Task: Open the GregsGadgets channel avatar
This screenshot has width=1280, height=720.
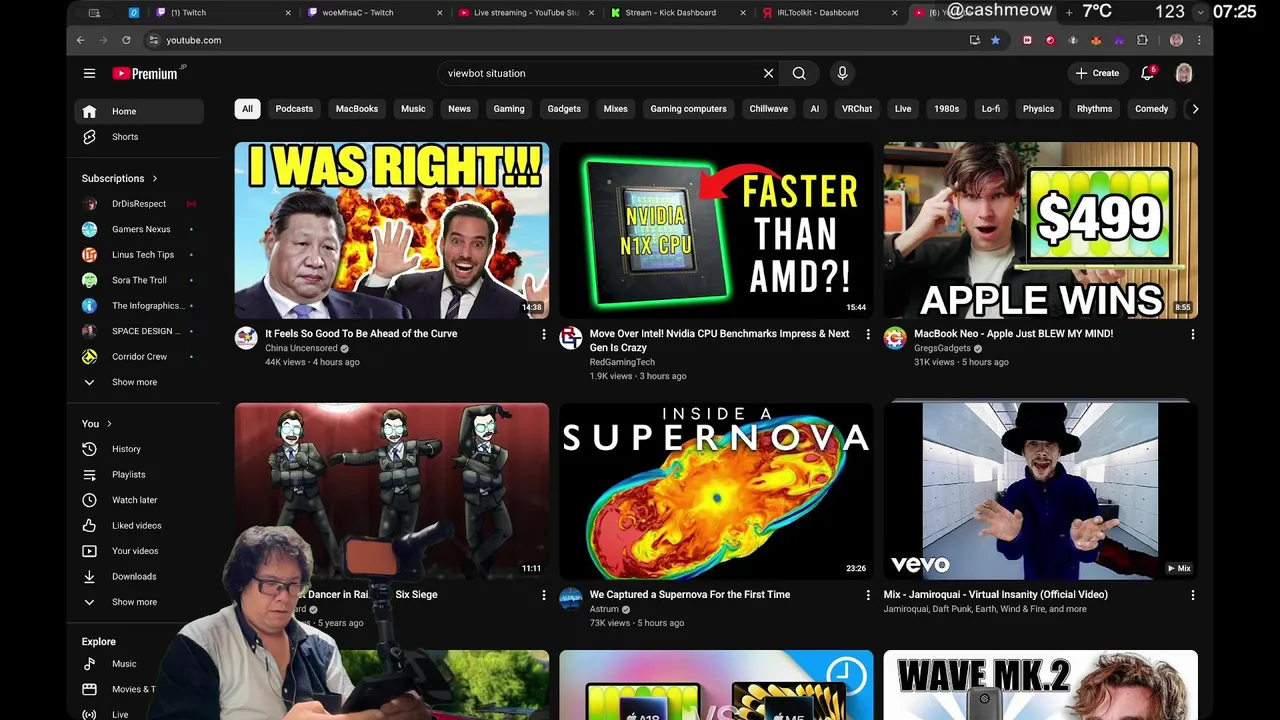Action: coord(895,338)
